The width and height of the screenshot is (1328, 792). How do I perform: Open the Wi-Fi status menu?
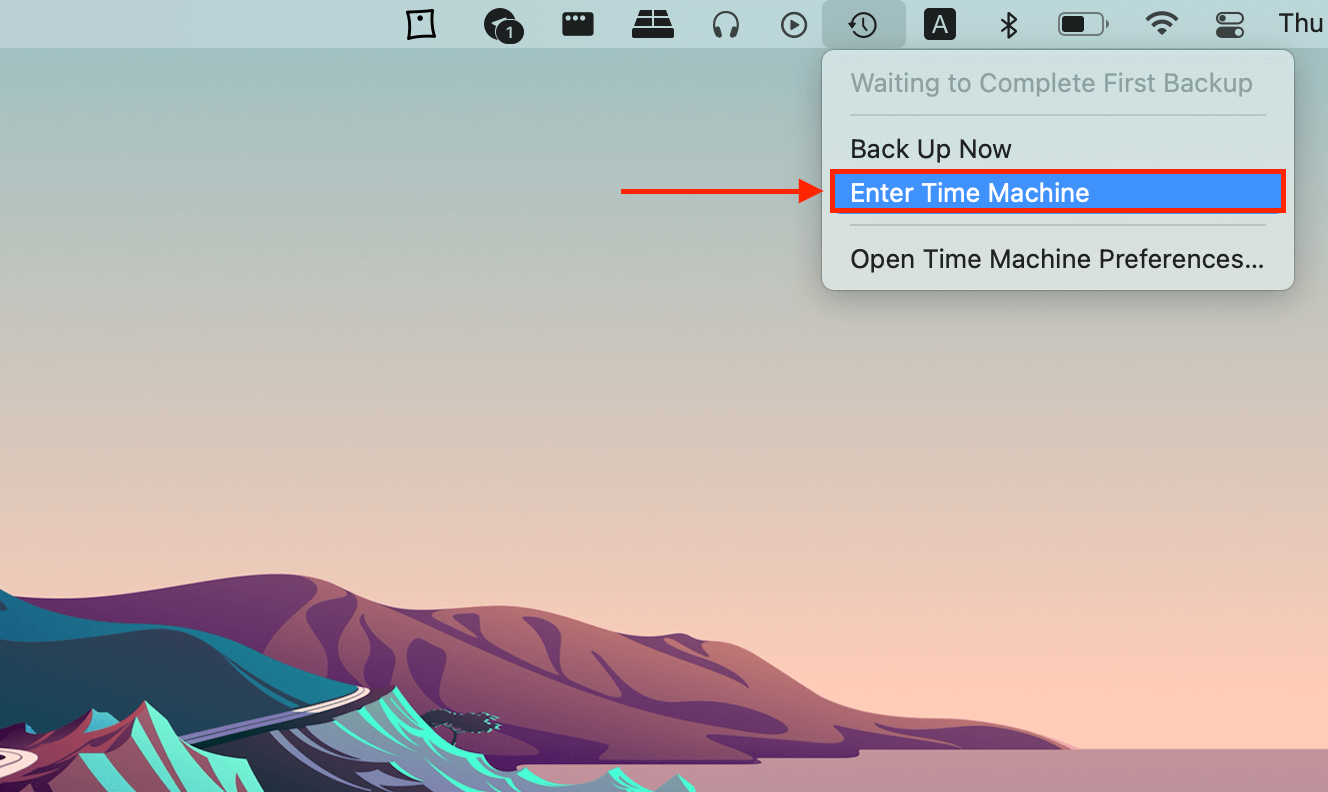[x=1161, y=24]
